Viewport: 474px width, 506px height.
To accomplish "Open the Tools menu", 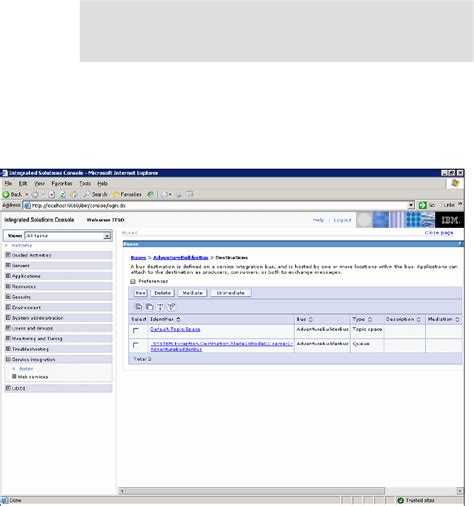I will (85, 183).
